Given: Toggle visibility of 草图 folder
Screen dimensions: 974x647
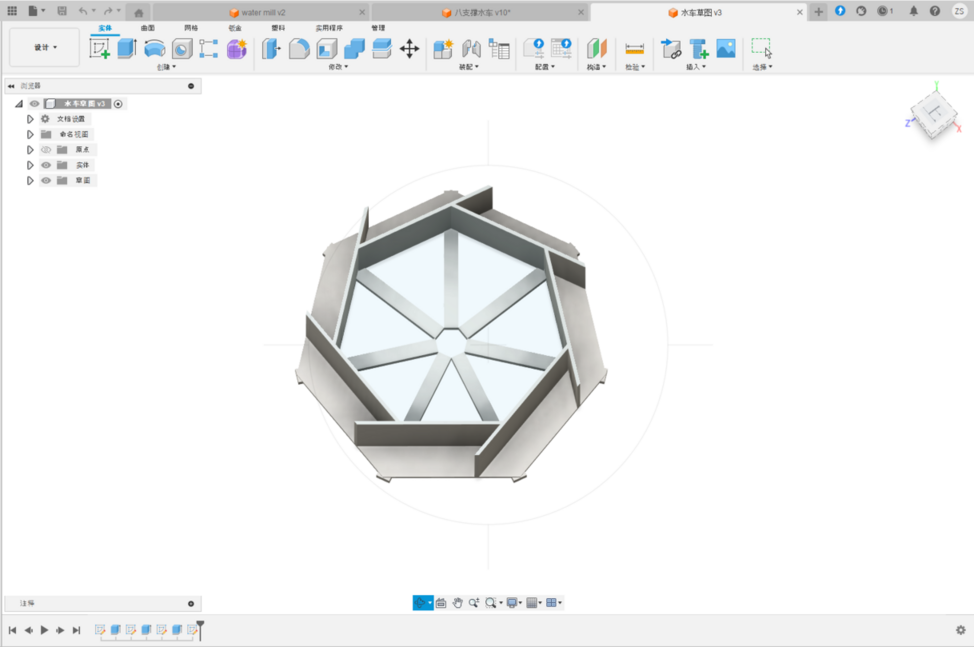Looking at the screenshot, I should 46,180.
